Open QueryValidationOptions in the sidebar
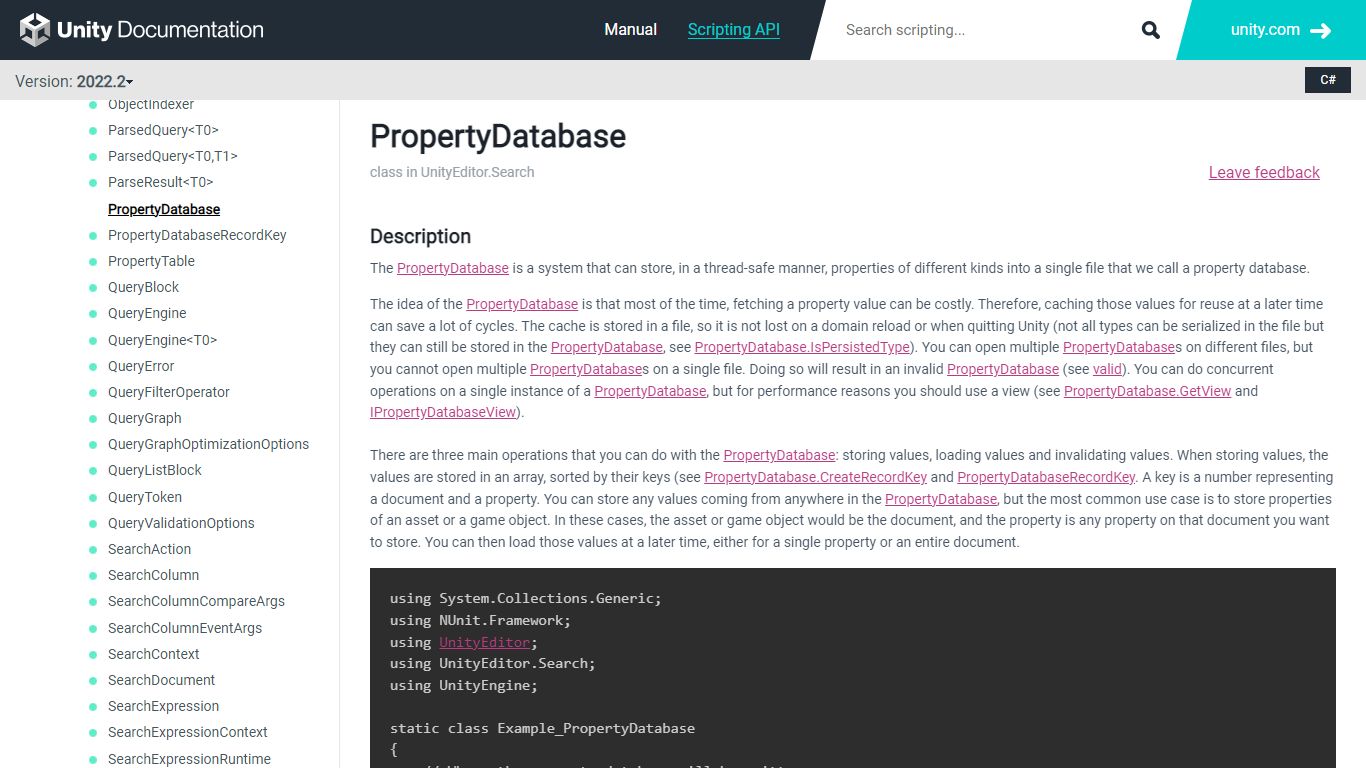Image resolution: width=1366 pixels, height=768 pixels. [x=181, y=523]
